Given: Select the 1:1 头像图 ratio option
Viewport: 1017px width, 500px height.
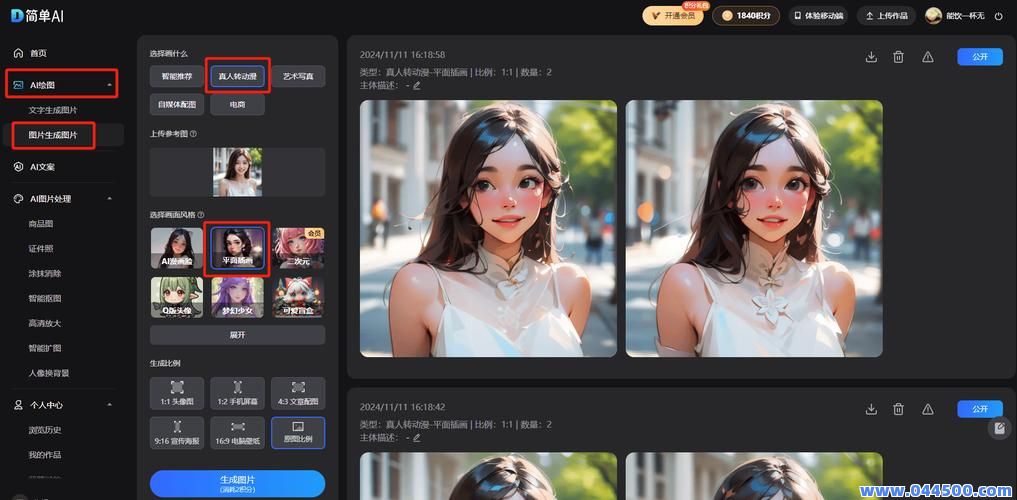Looking at the screenshot, I should tap(177, 393).
